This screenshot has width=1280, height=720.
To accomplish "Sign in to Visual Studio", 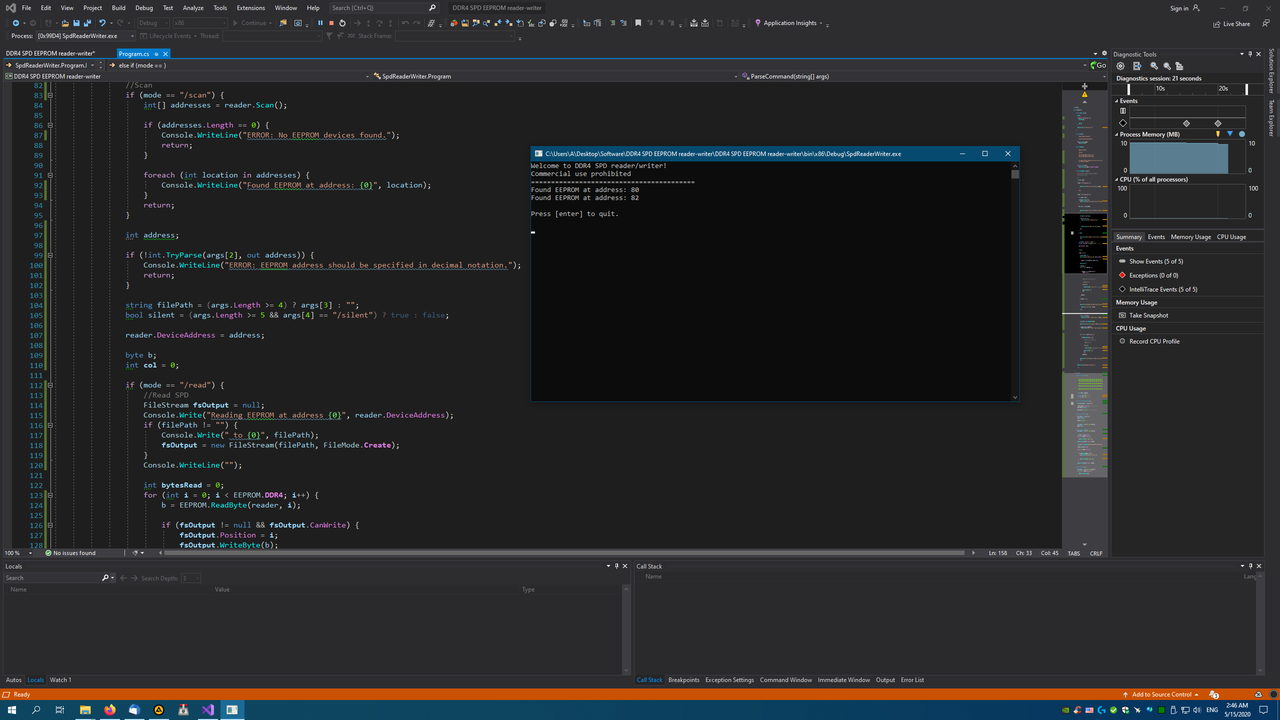I will [x=1183, y=8].
